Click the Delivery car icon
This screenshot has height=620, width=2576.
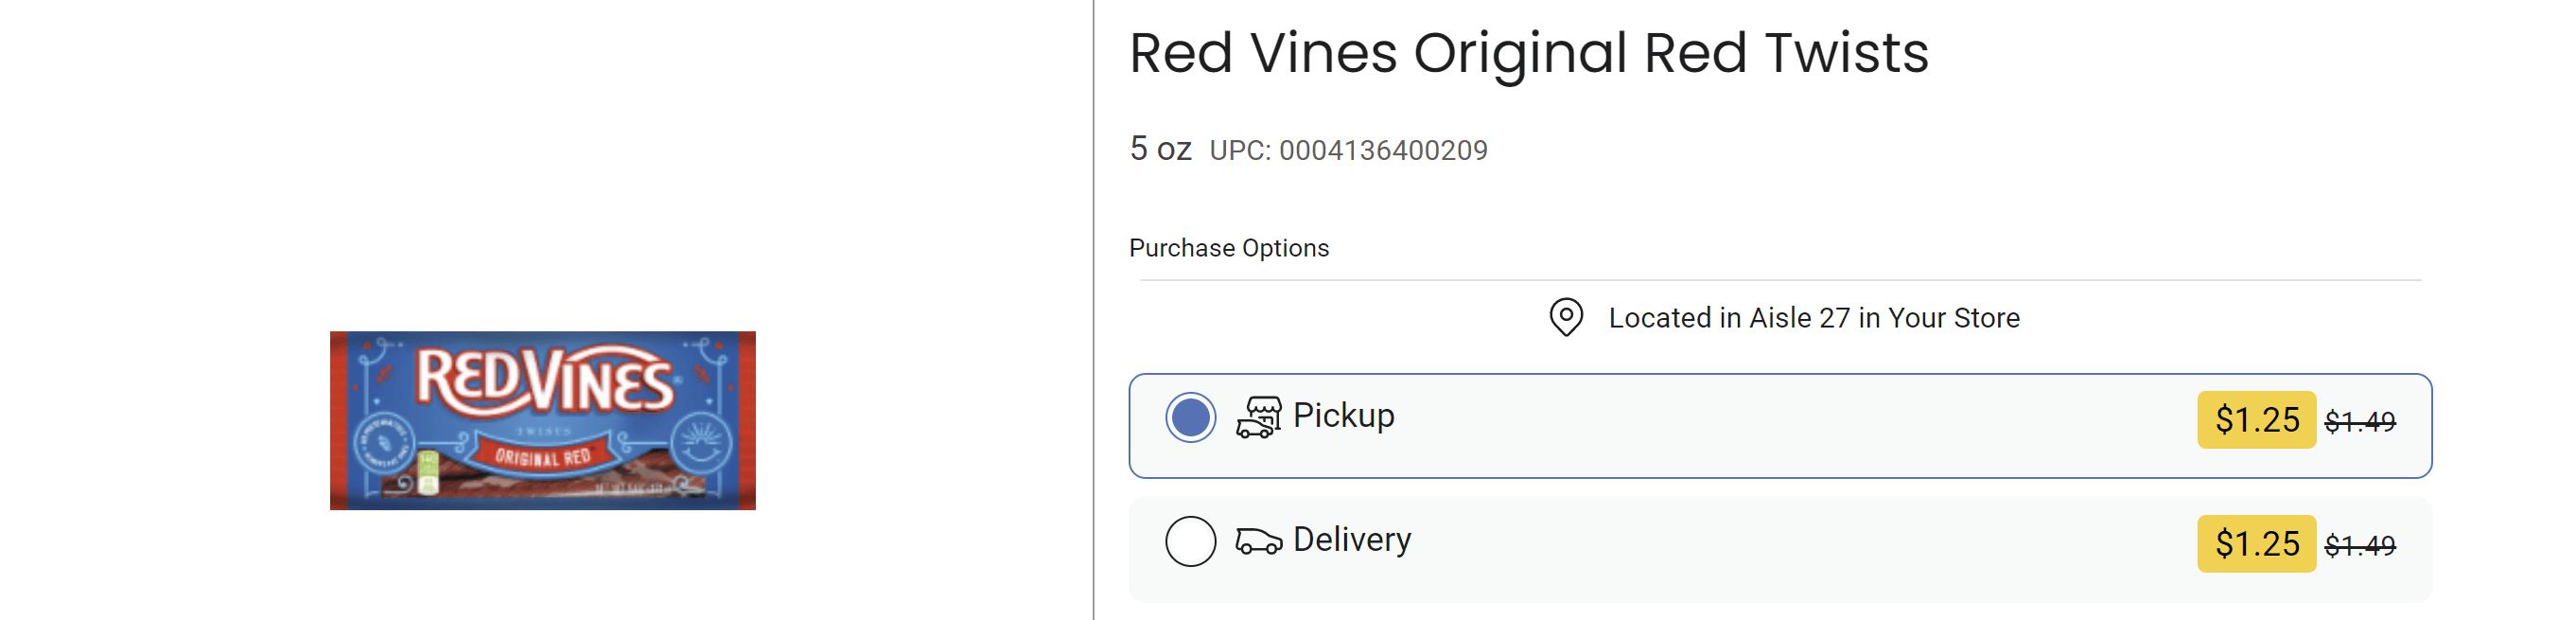point(1258,541)
